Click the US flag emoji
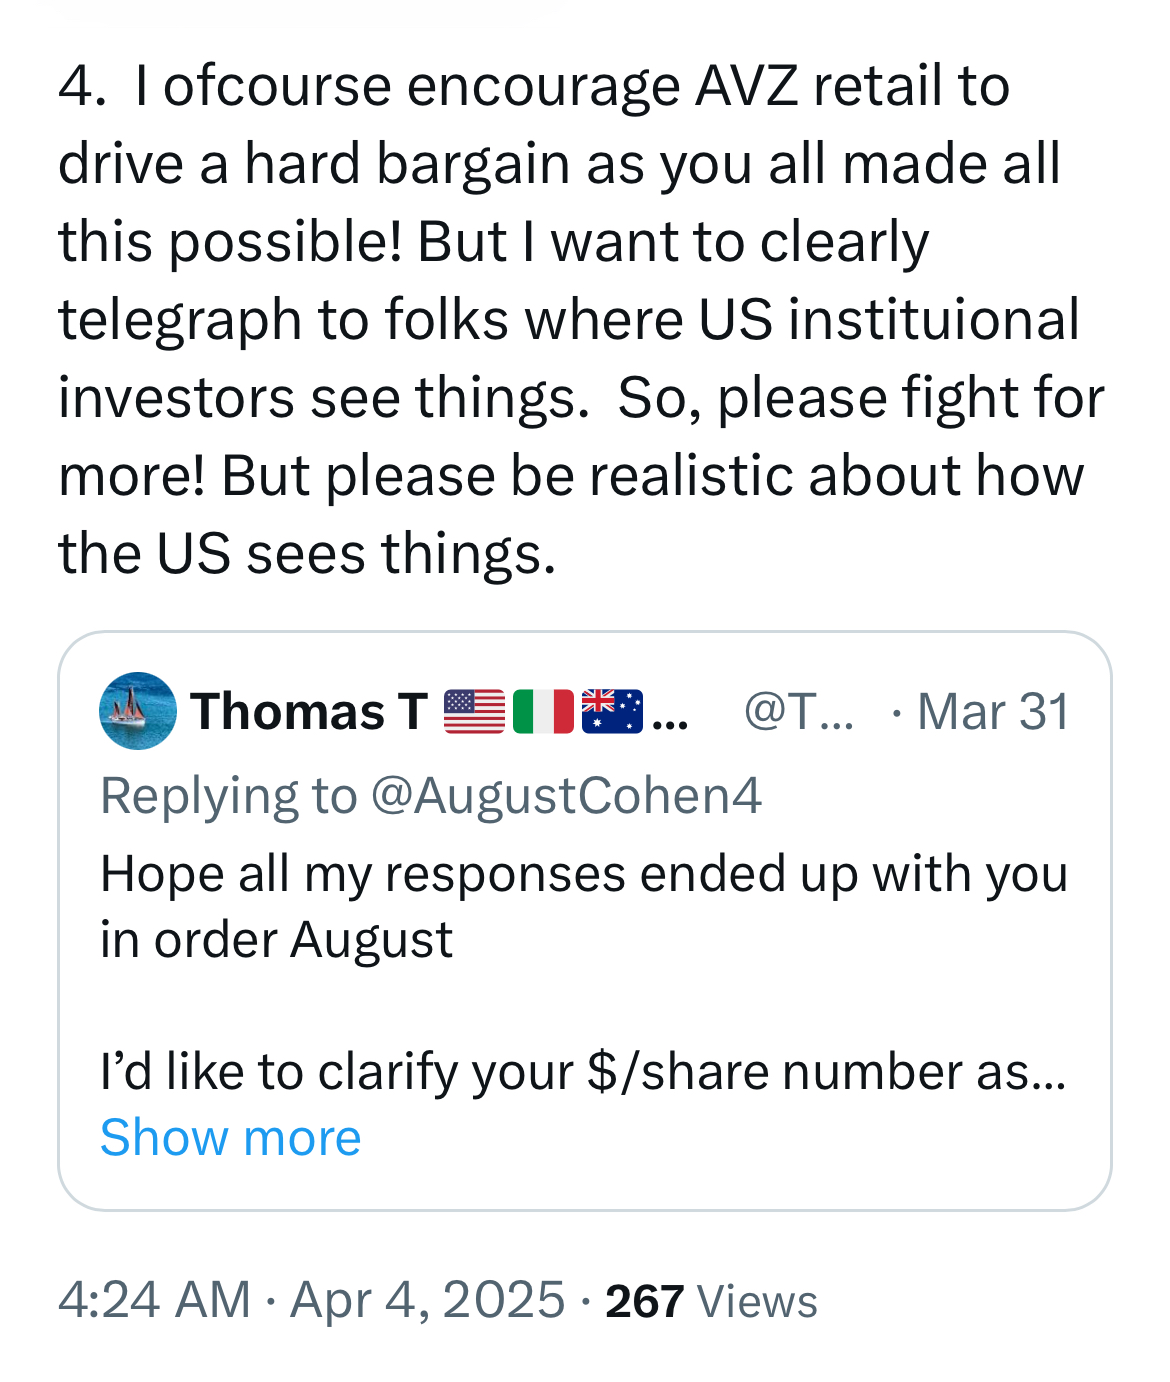Screen dimensions: 1170x1382 pos(474,711)
